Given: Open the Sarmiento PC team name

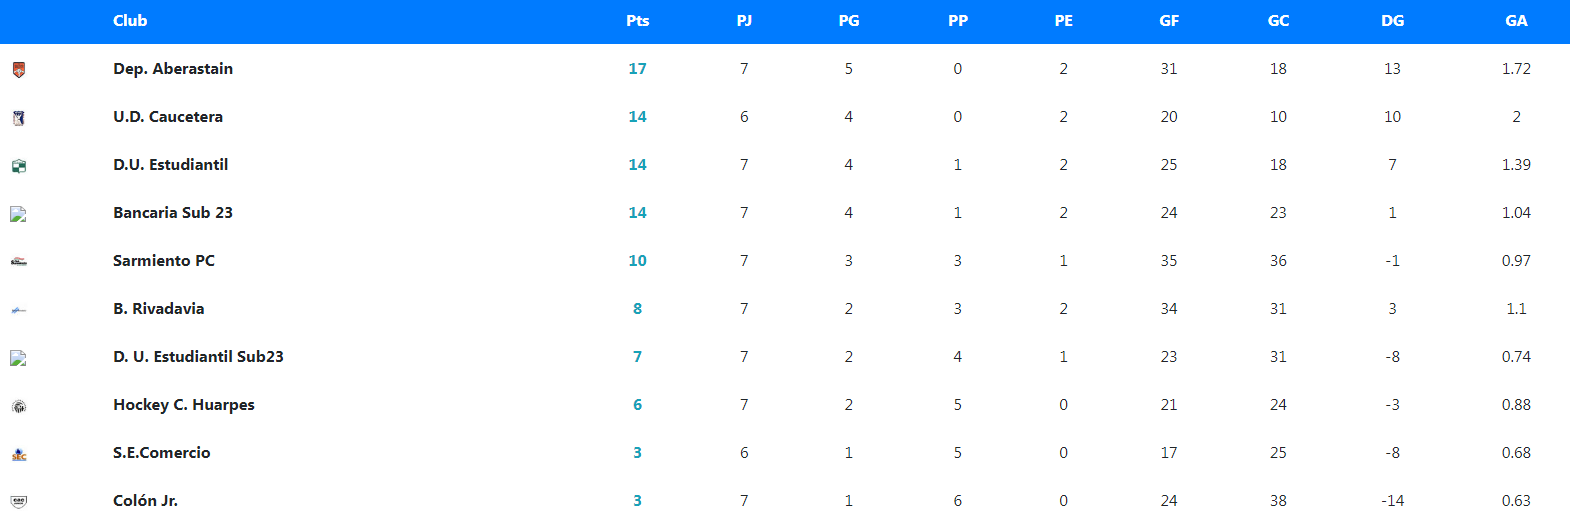Looking at the screenshot, I should (164, 261).
